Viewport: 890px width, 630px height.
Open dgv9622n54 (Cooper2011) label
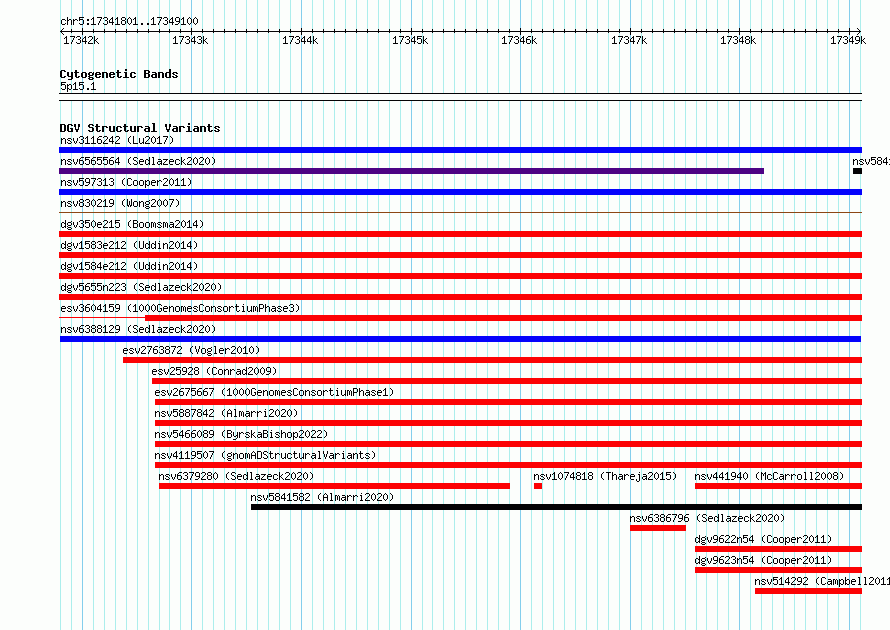click(763, 539)
